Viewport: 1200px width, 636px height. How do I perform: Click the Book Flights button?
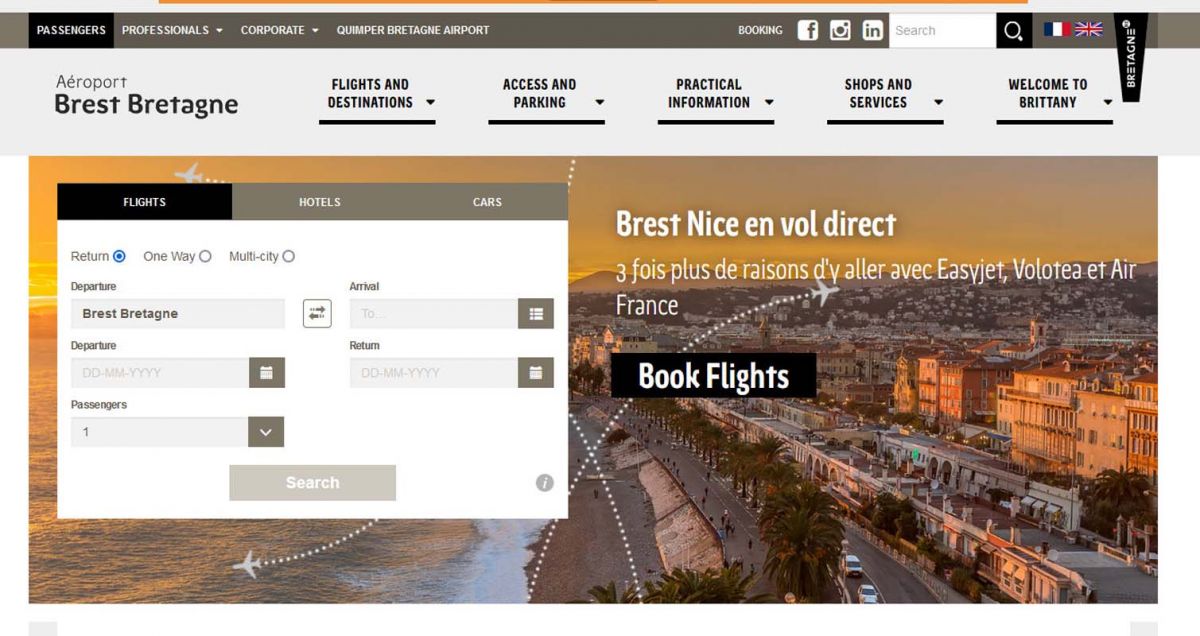click(714, 376)
